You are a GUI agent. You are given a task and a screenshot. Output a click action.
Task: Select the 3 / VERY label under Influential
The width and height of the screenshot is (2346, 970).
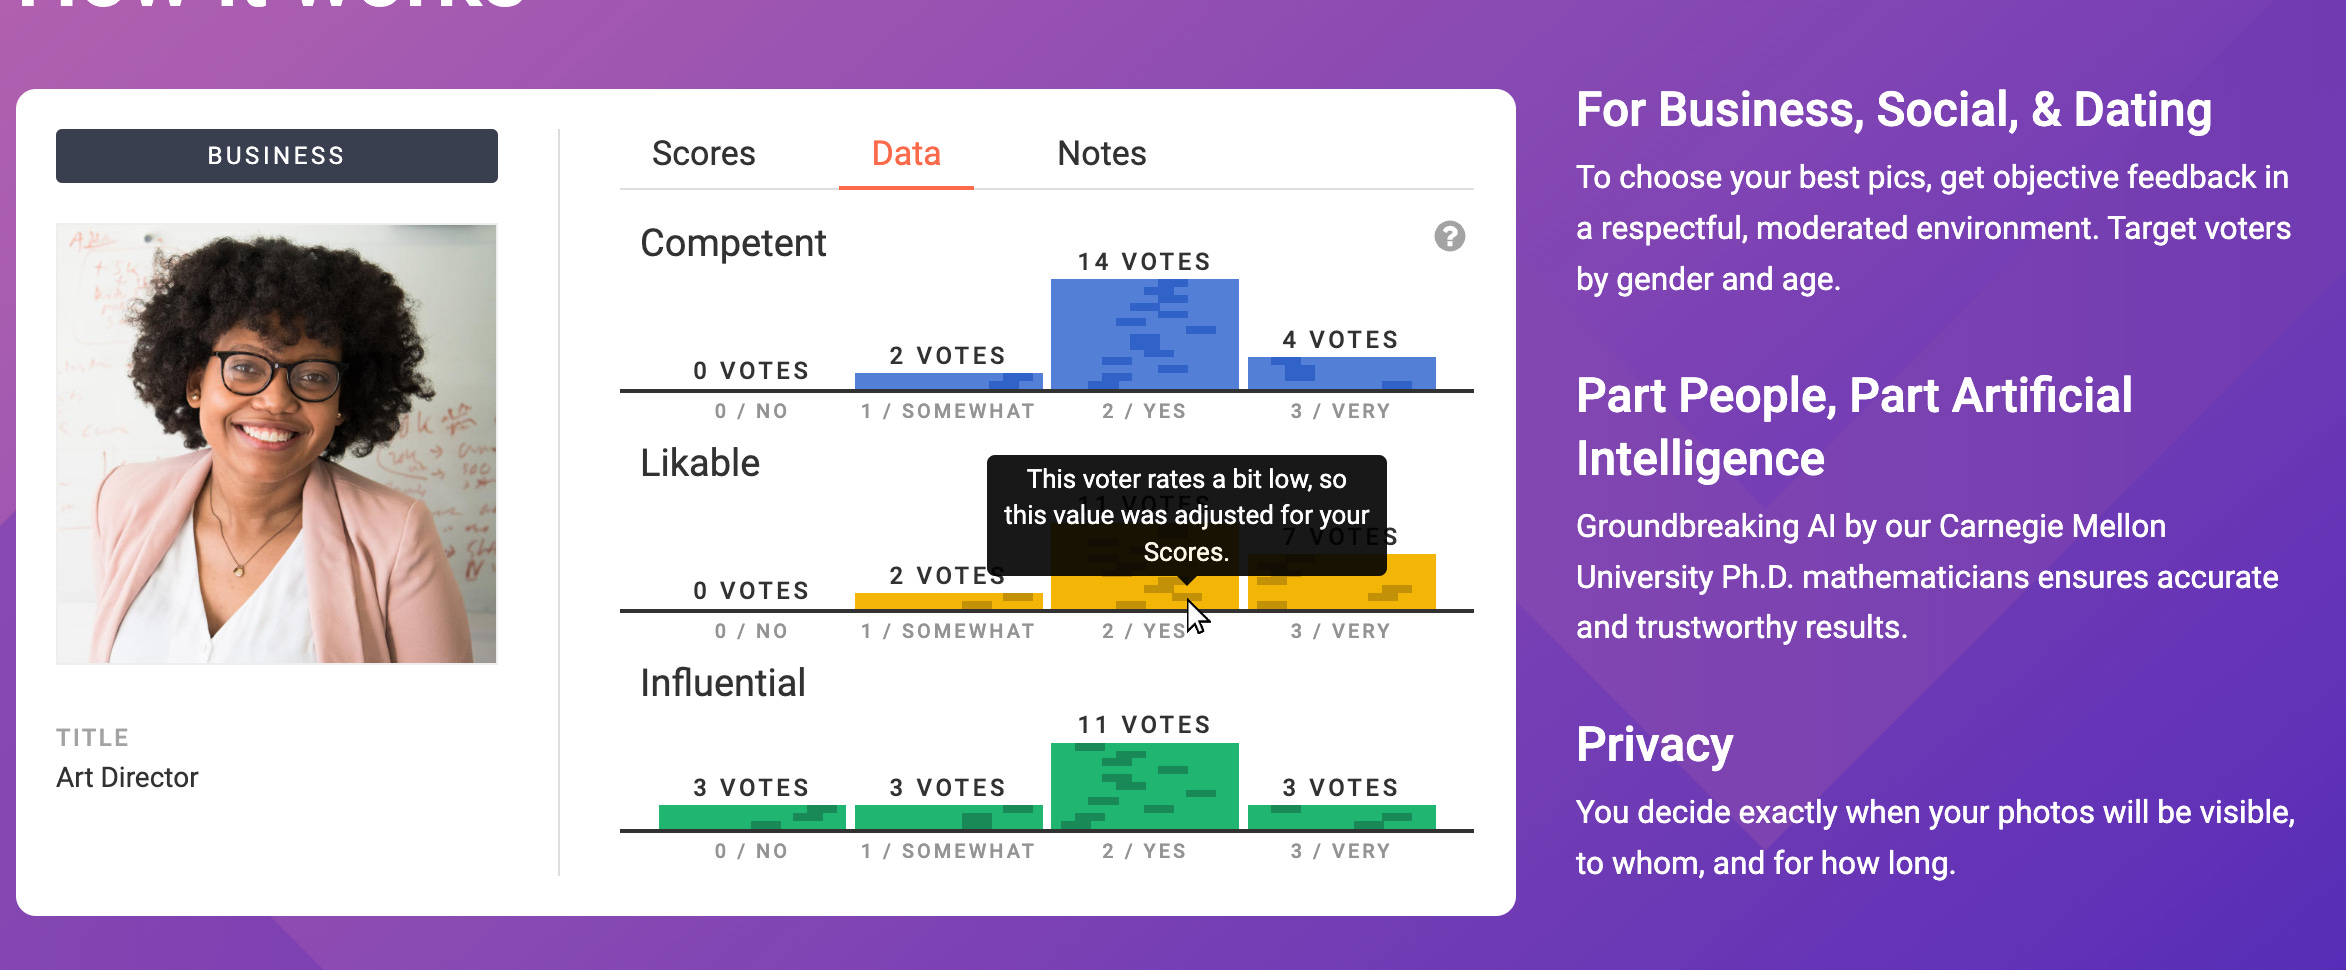click(x=1340, y=850)
